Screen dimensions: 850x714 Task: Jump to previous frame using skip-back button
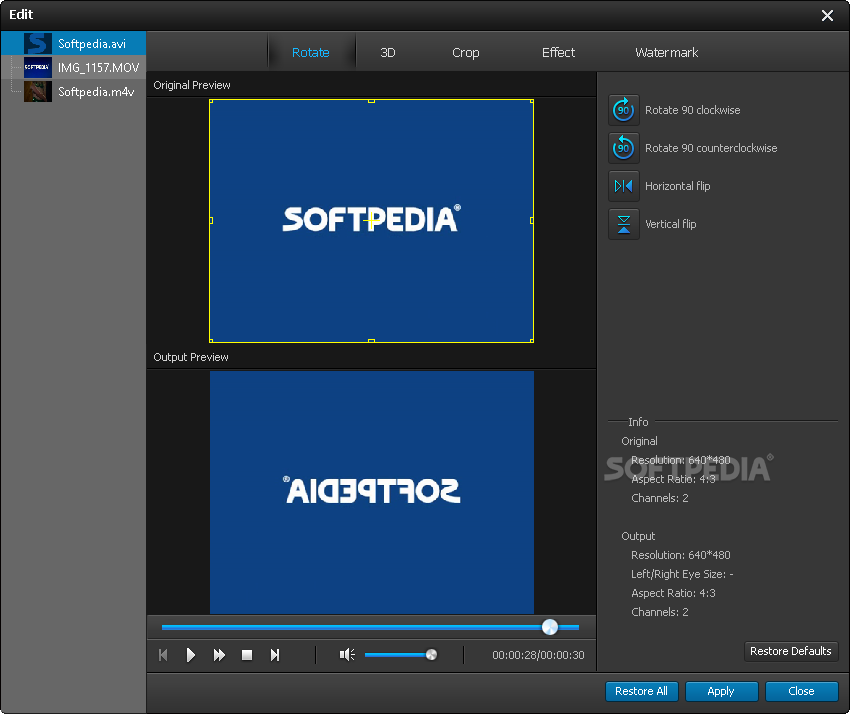pyautogui.click(x=163, y=655)
